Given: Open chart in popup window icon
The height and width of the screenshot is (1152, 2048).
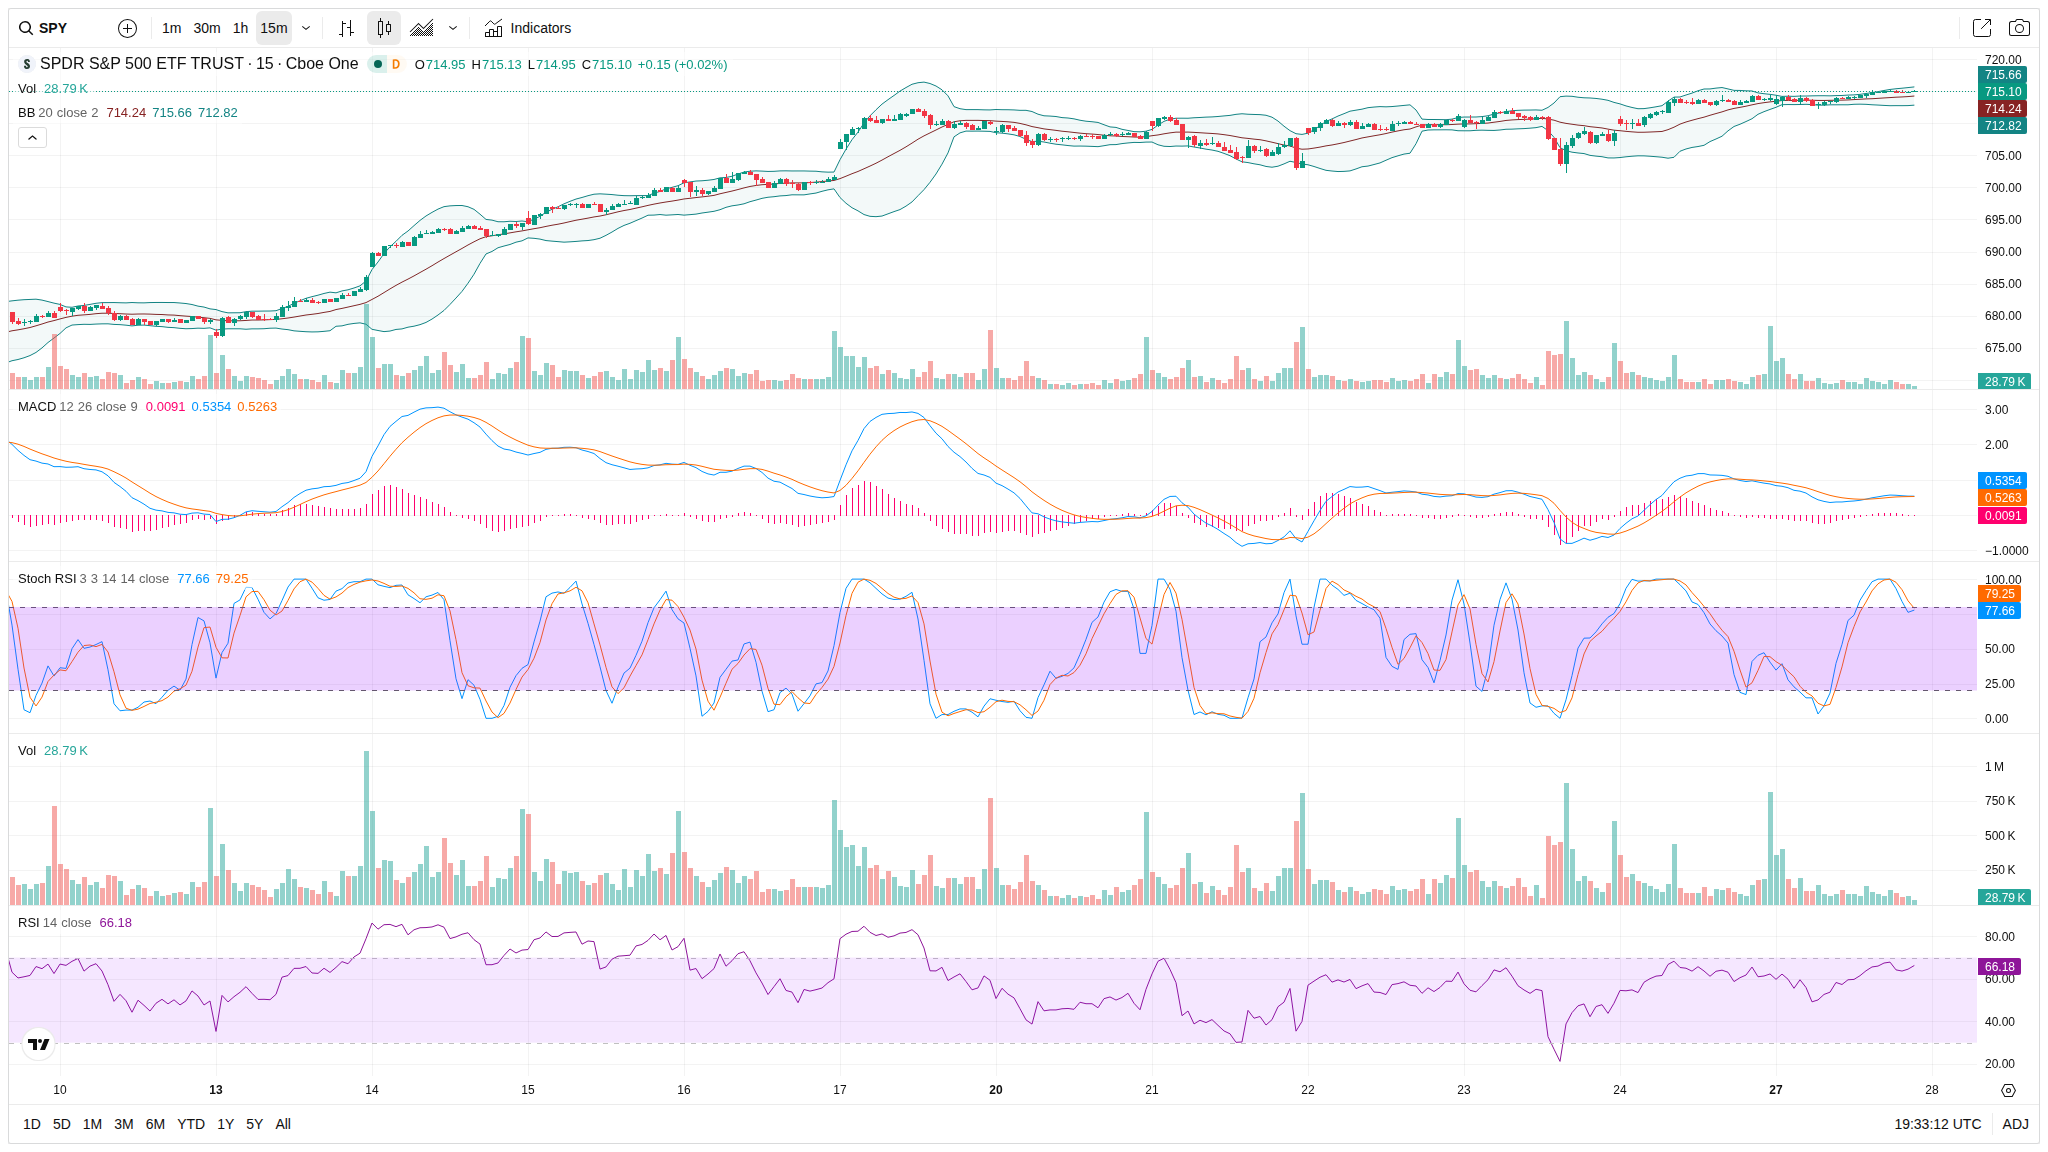Looking at the screenshot, I should (x=1981, y=28).
